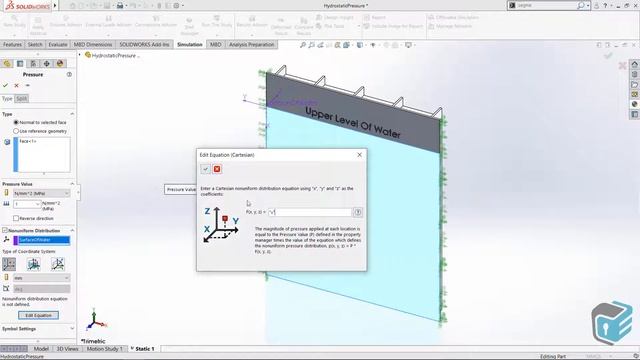The width and height of the screenshot is (640, 360).
Task: Open the File Explorer task pane tab
Action: pyautogui.click(x=634, y=84)
